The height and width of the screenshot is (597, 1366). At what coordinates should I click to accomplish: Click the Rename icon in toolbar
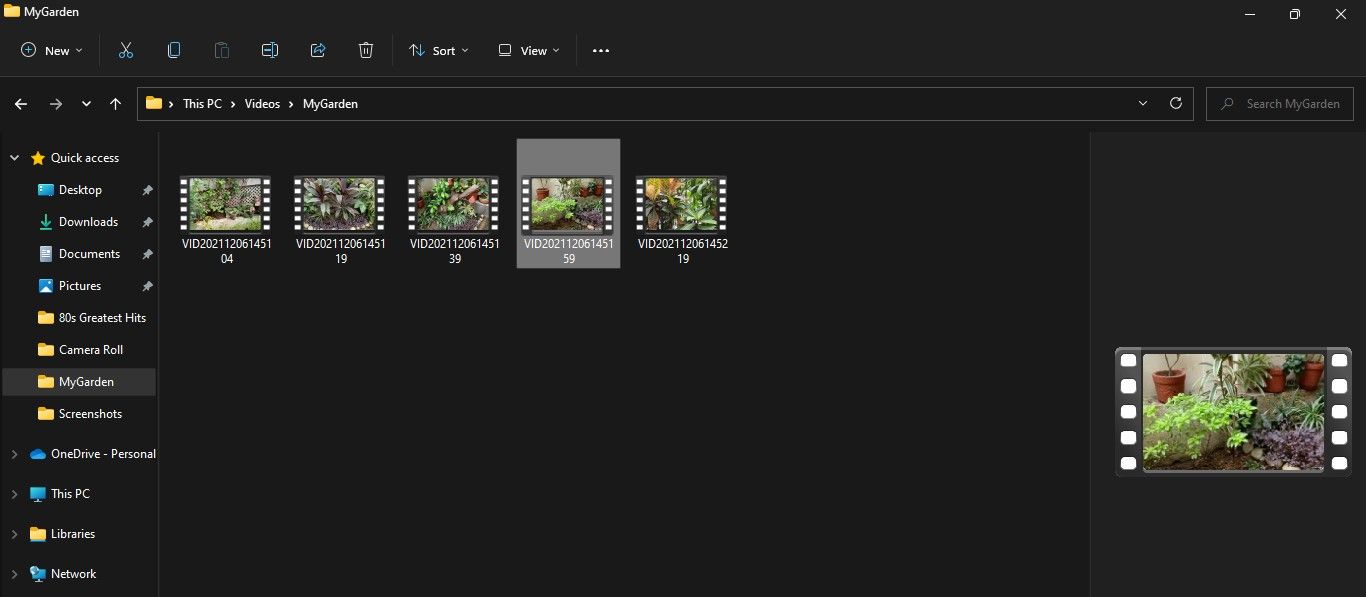[270, 50]
